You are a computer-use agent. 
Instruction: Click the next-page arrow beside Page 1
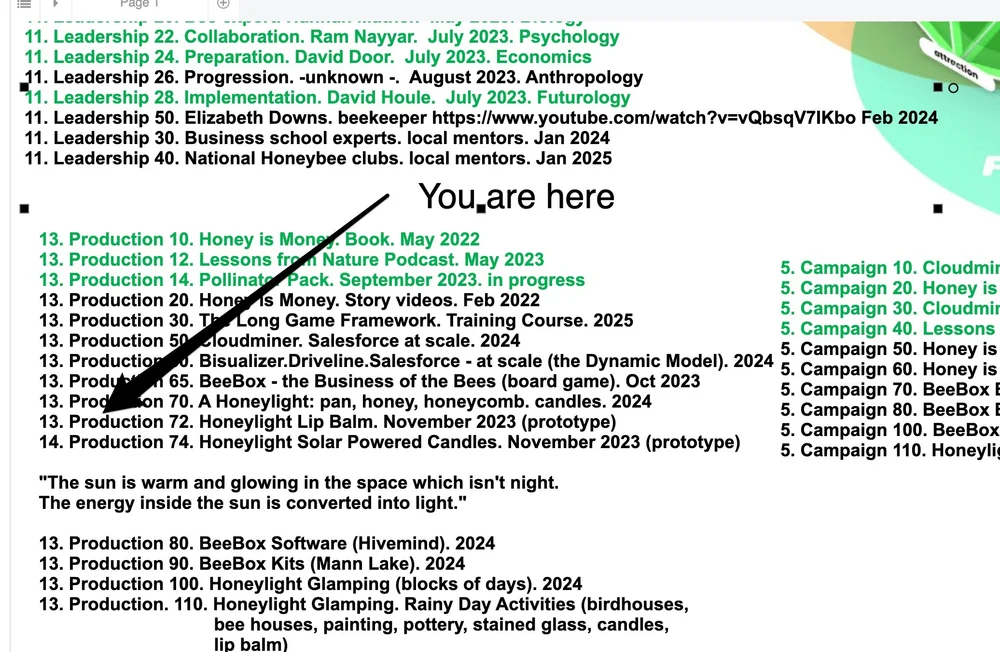click(55, 4)
